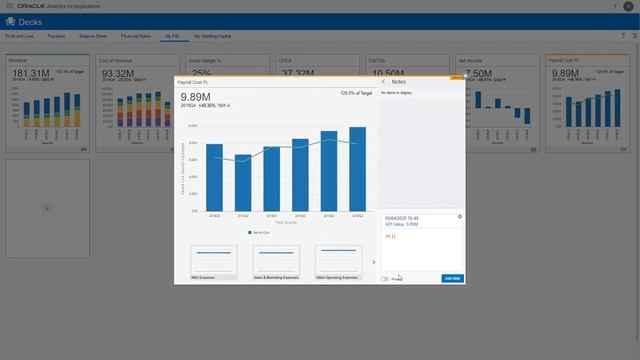Open the My Working Capital tab
640x360 pixels.
(213, 36)
